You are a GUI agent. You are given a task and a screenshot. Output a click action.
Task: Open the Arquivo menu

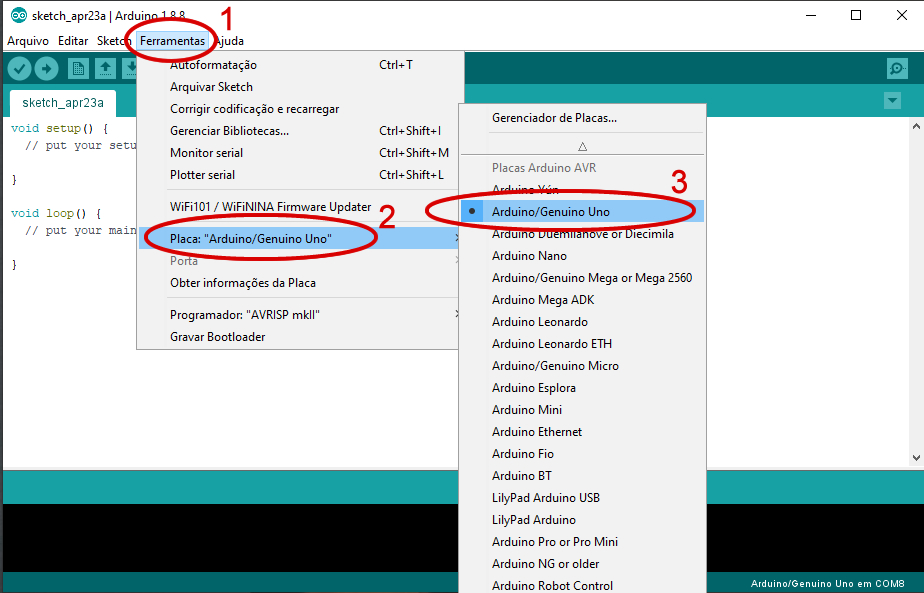[x=28, y=41]
